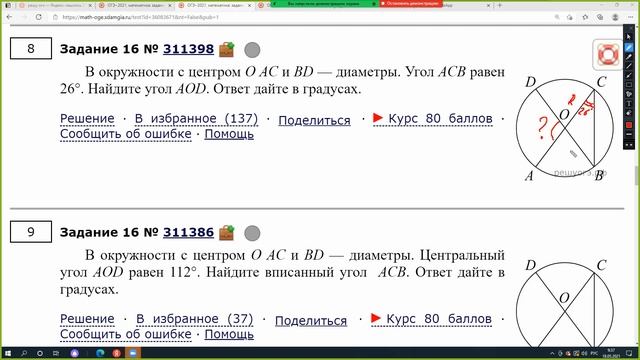The height and width of the screenshot is (360, 640).
Task: Open Yandex browser icon on taskbar
Action: 117,353
